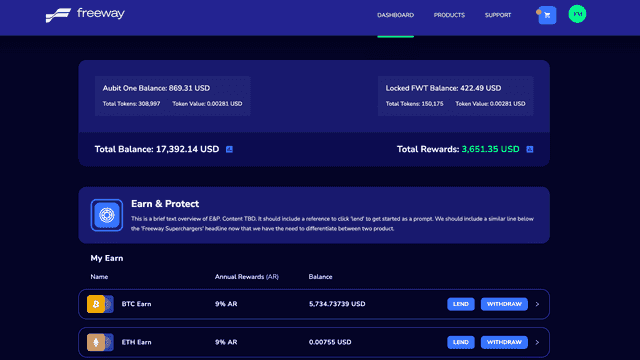Go to the Products menu item
This screenshot has height=360, width=640.
point(449,15)
